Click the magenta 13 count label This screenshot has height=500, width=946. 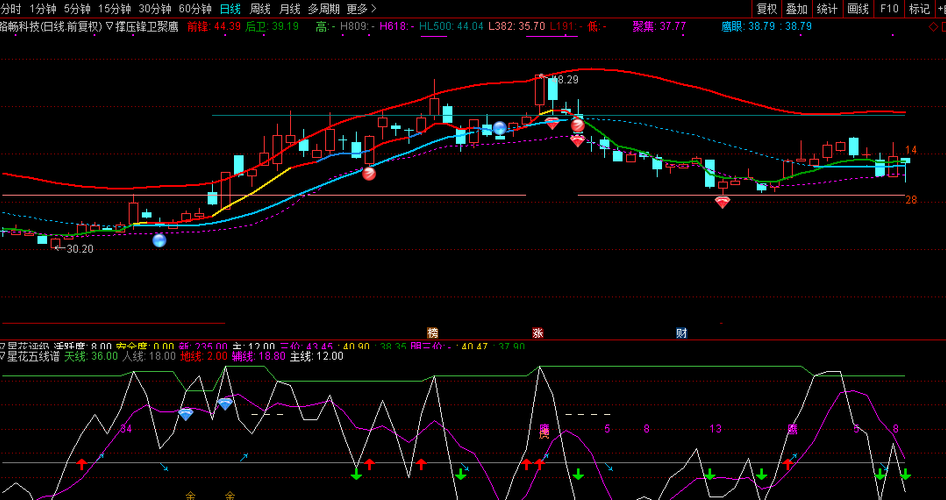[x=716, y=429]
